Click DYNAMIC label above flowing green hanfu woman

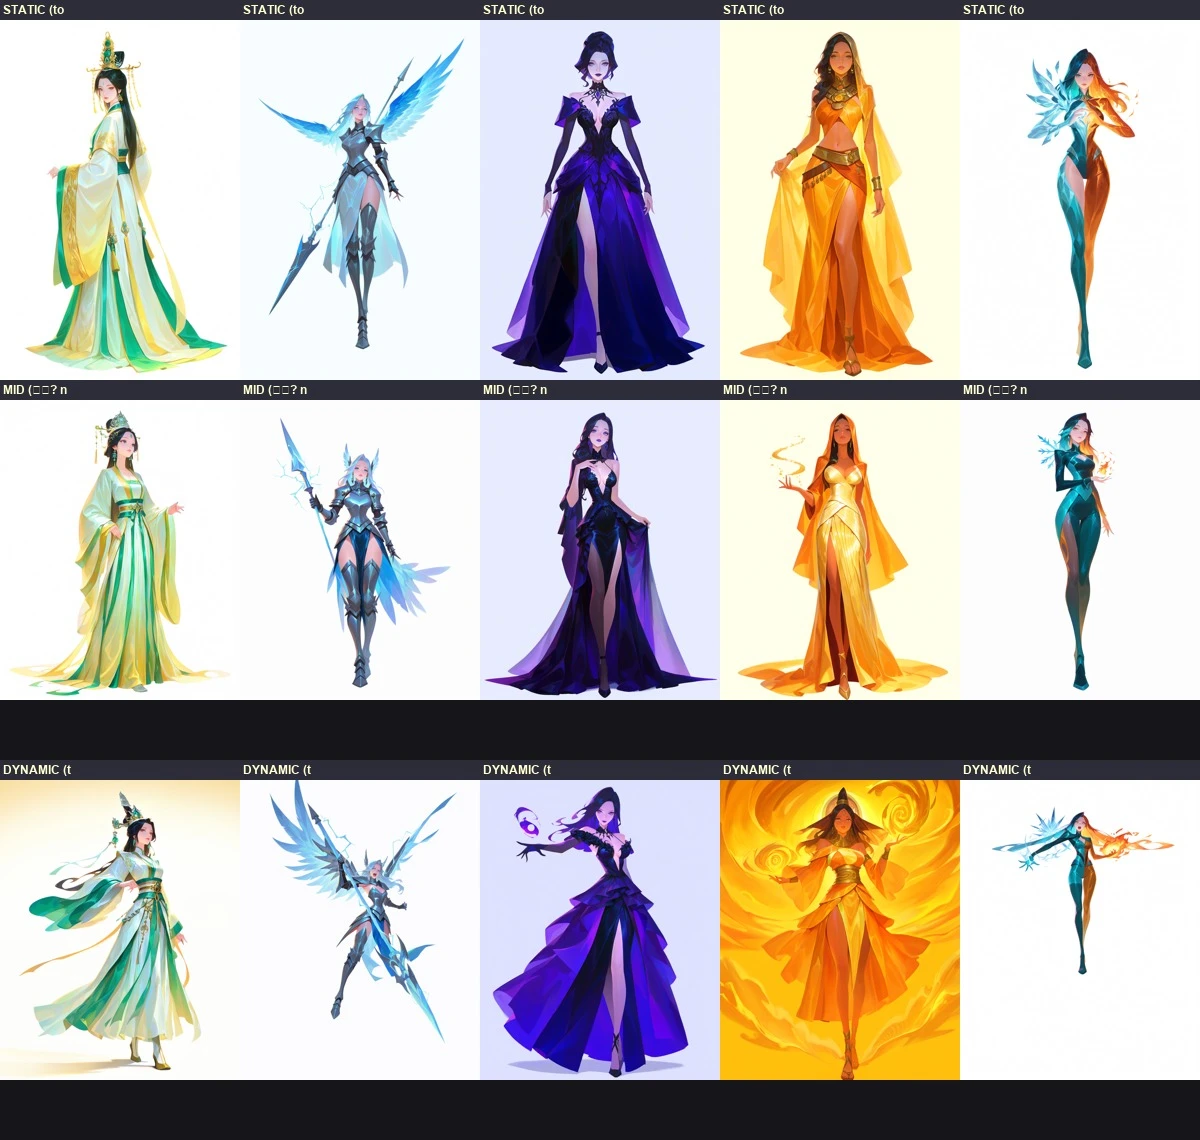[37, 770]
